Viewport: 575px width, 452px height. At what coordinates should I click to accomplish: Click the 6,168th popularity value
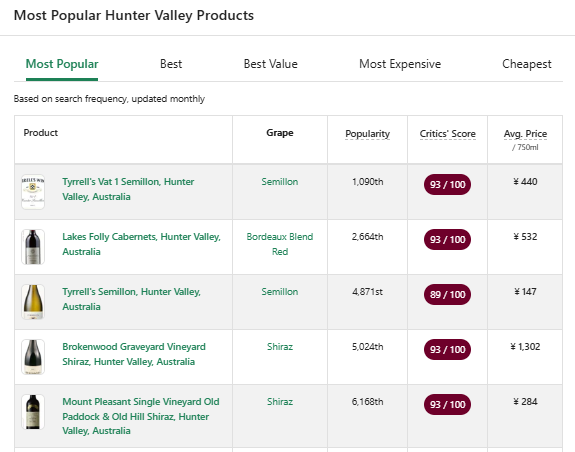click(x=367, y=402)
